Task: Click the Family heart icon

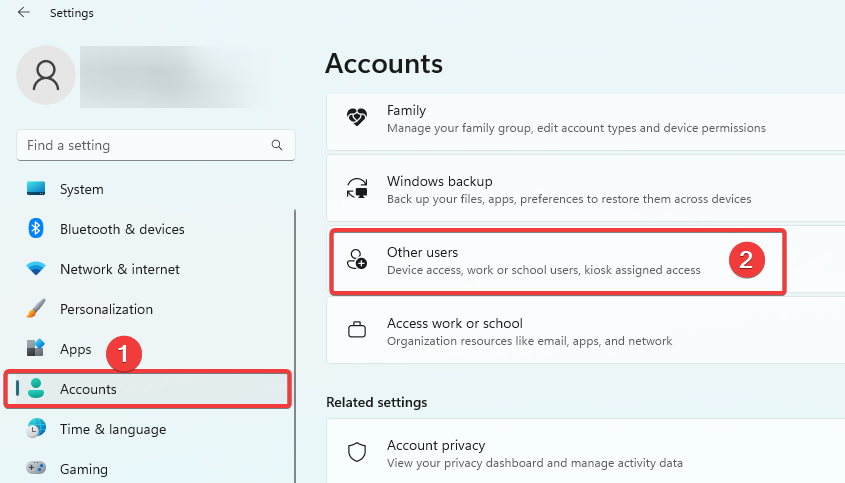Action: coord(357,117)
